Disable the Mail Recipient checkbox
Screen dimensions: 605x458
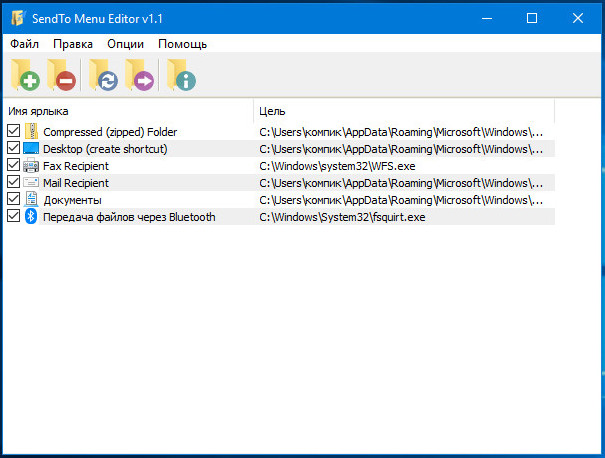[x=14, y=182]
